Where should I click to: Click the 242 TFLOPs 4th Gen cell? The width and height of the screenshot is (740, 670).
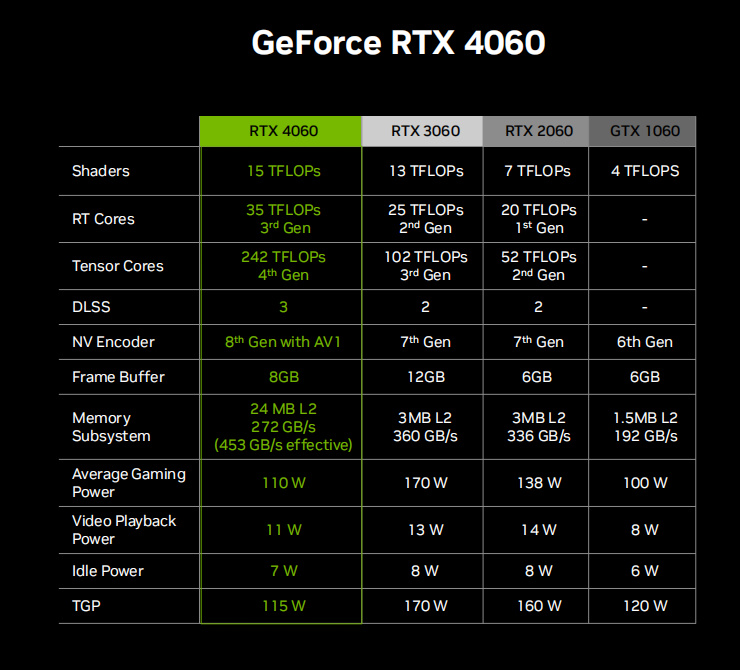pos(283,266)
